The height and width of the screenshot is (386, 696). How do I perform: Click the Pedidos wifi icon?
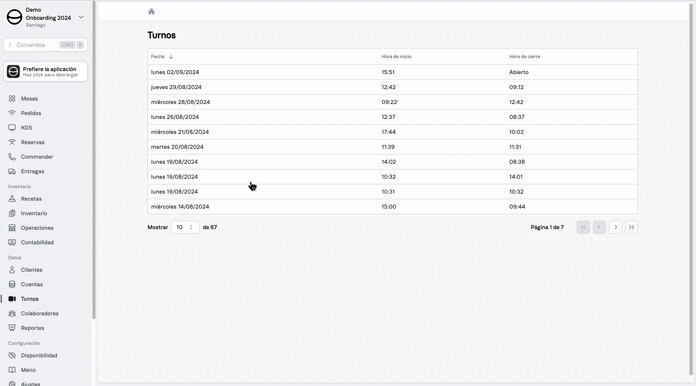tap(12, 113)
